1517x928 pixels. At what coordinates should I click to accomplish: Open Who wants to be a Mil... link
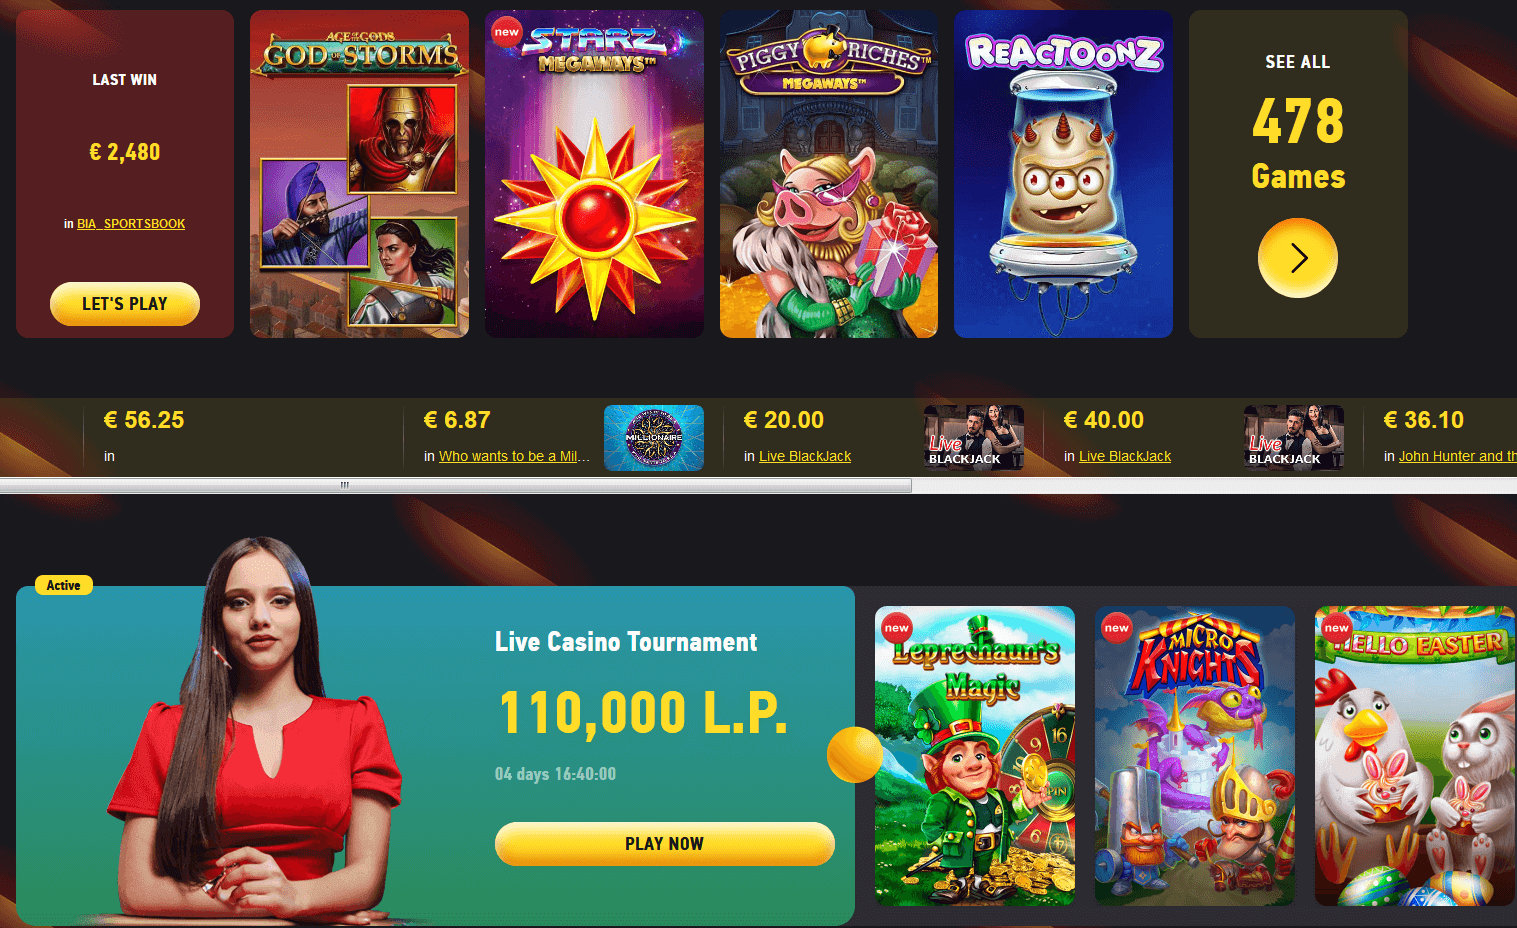click(x=514, y=456)
